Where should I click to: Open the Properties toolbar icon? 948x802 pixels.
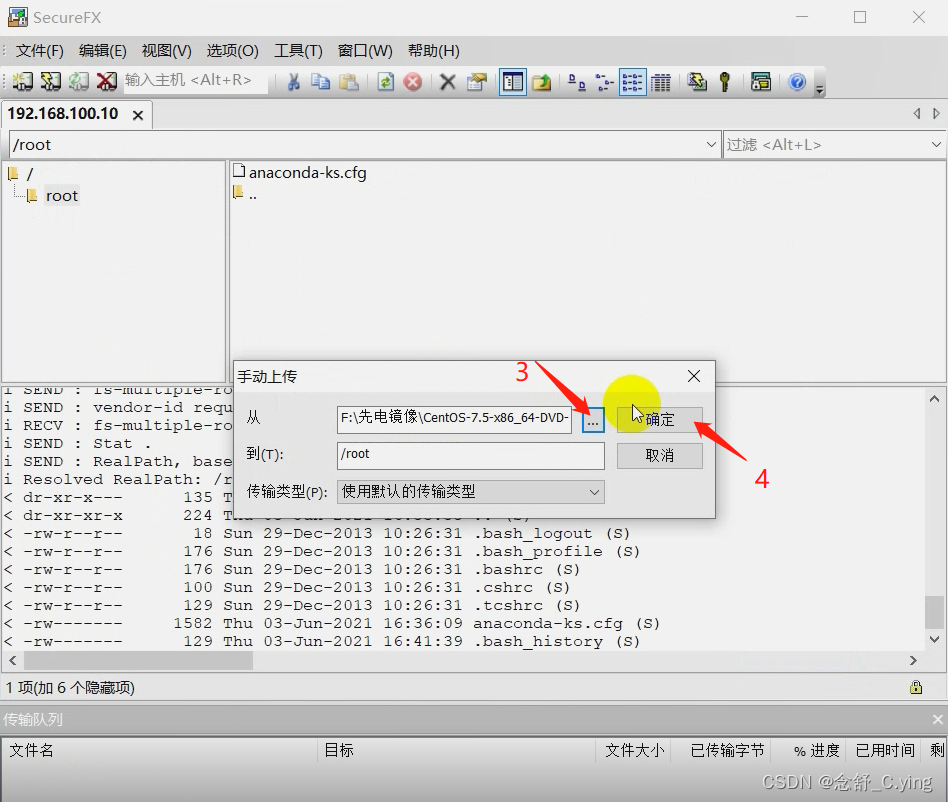point(477,82)
